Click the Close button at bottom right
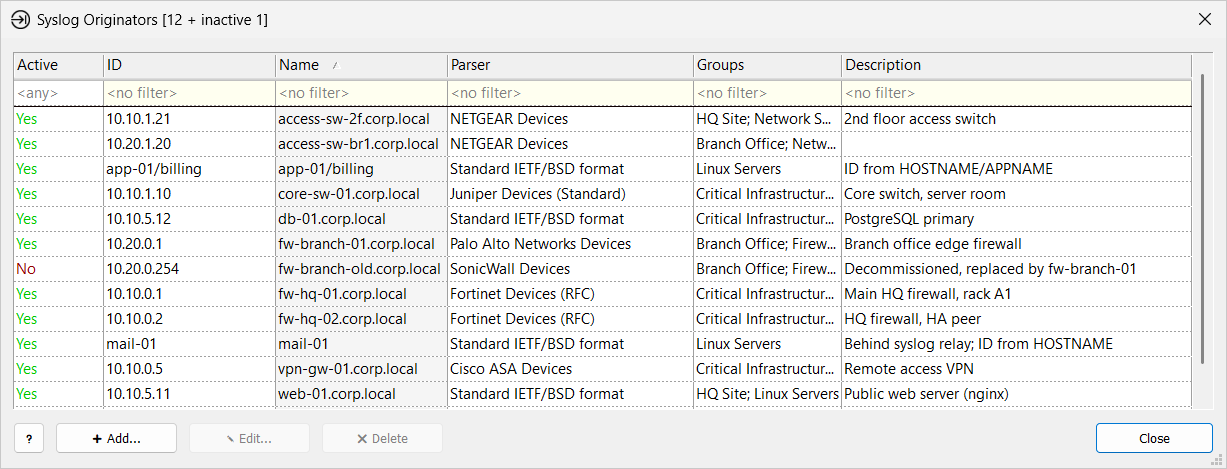The image size is (1227, 469). [1154, 438]
